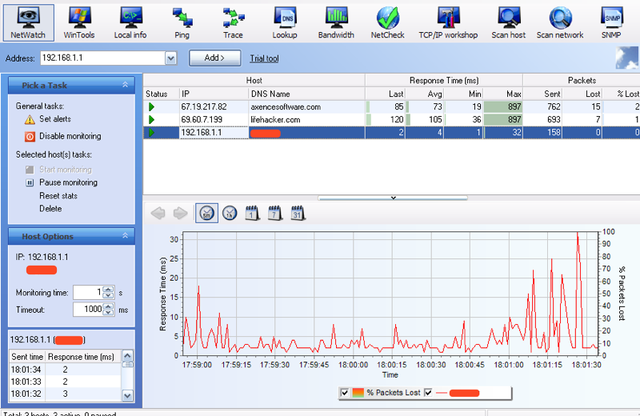Open the Trace tool

click(233, 21)
